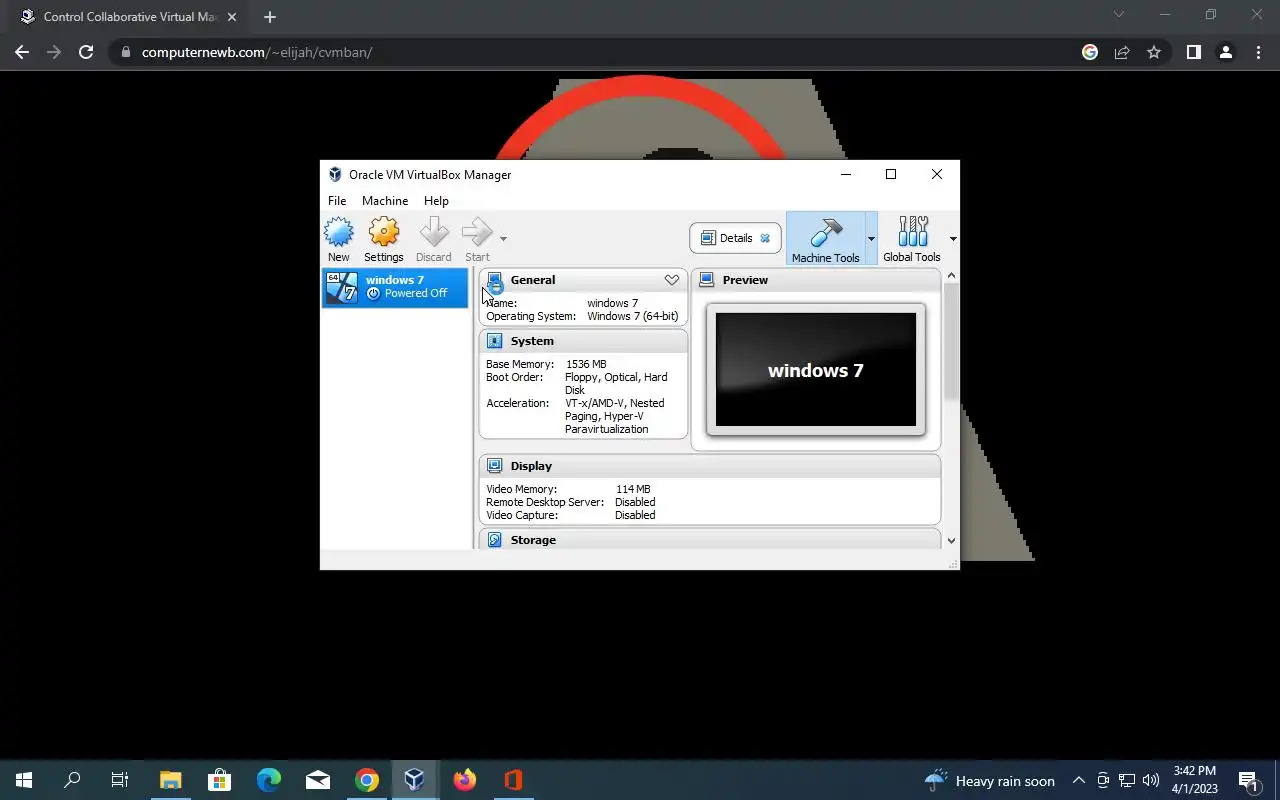Click the share page icon

(x=1122, y=52)
